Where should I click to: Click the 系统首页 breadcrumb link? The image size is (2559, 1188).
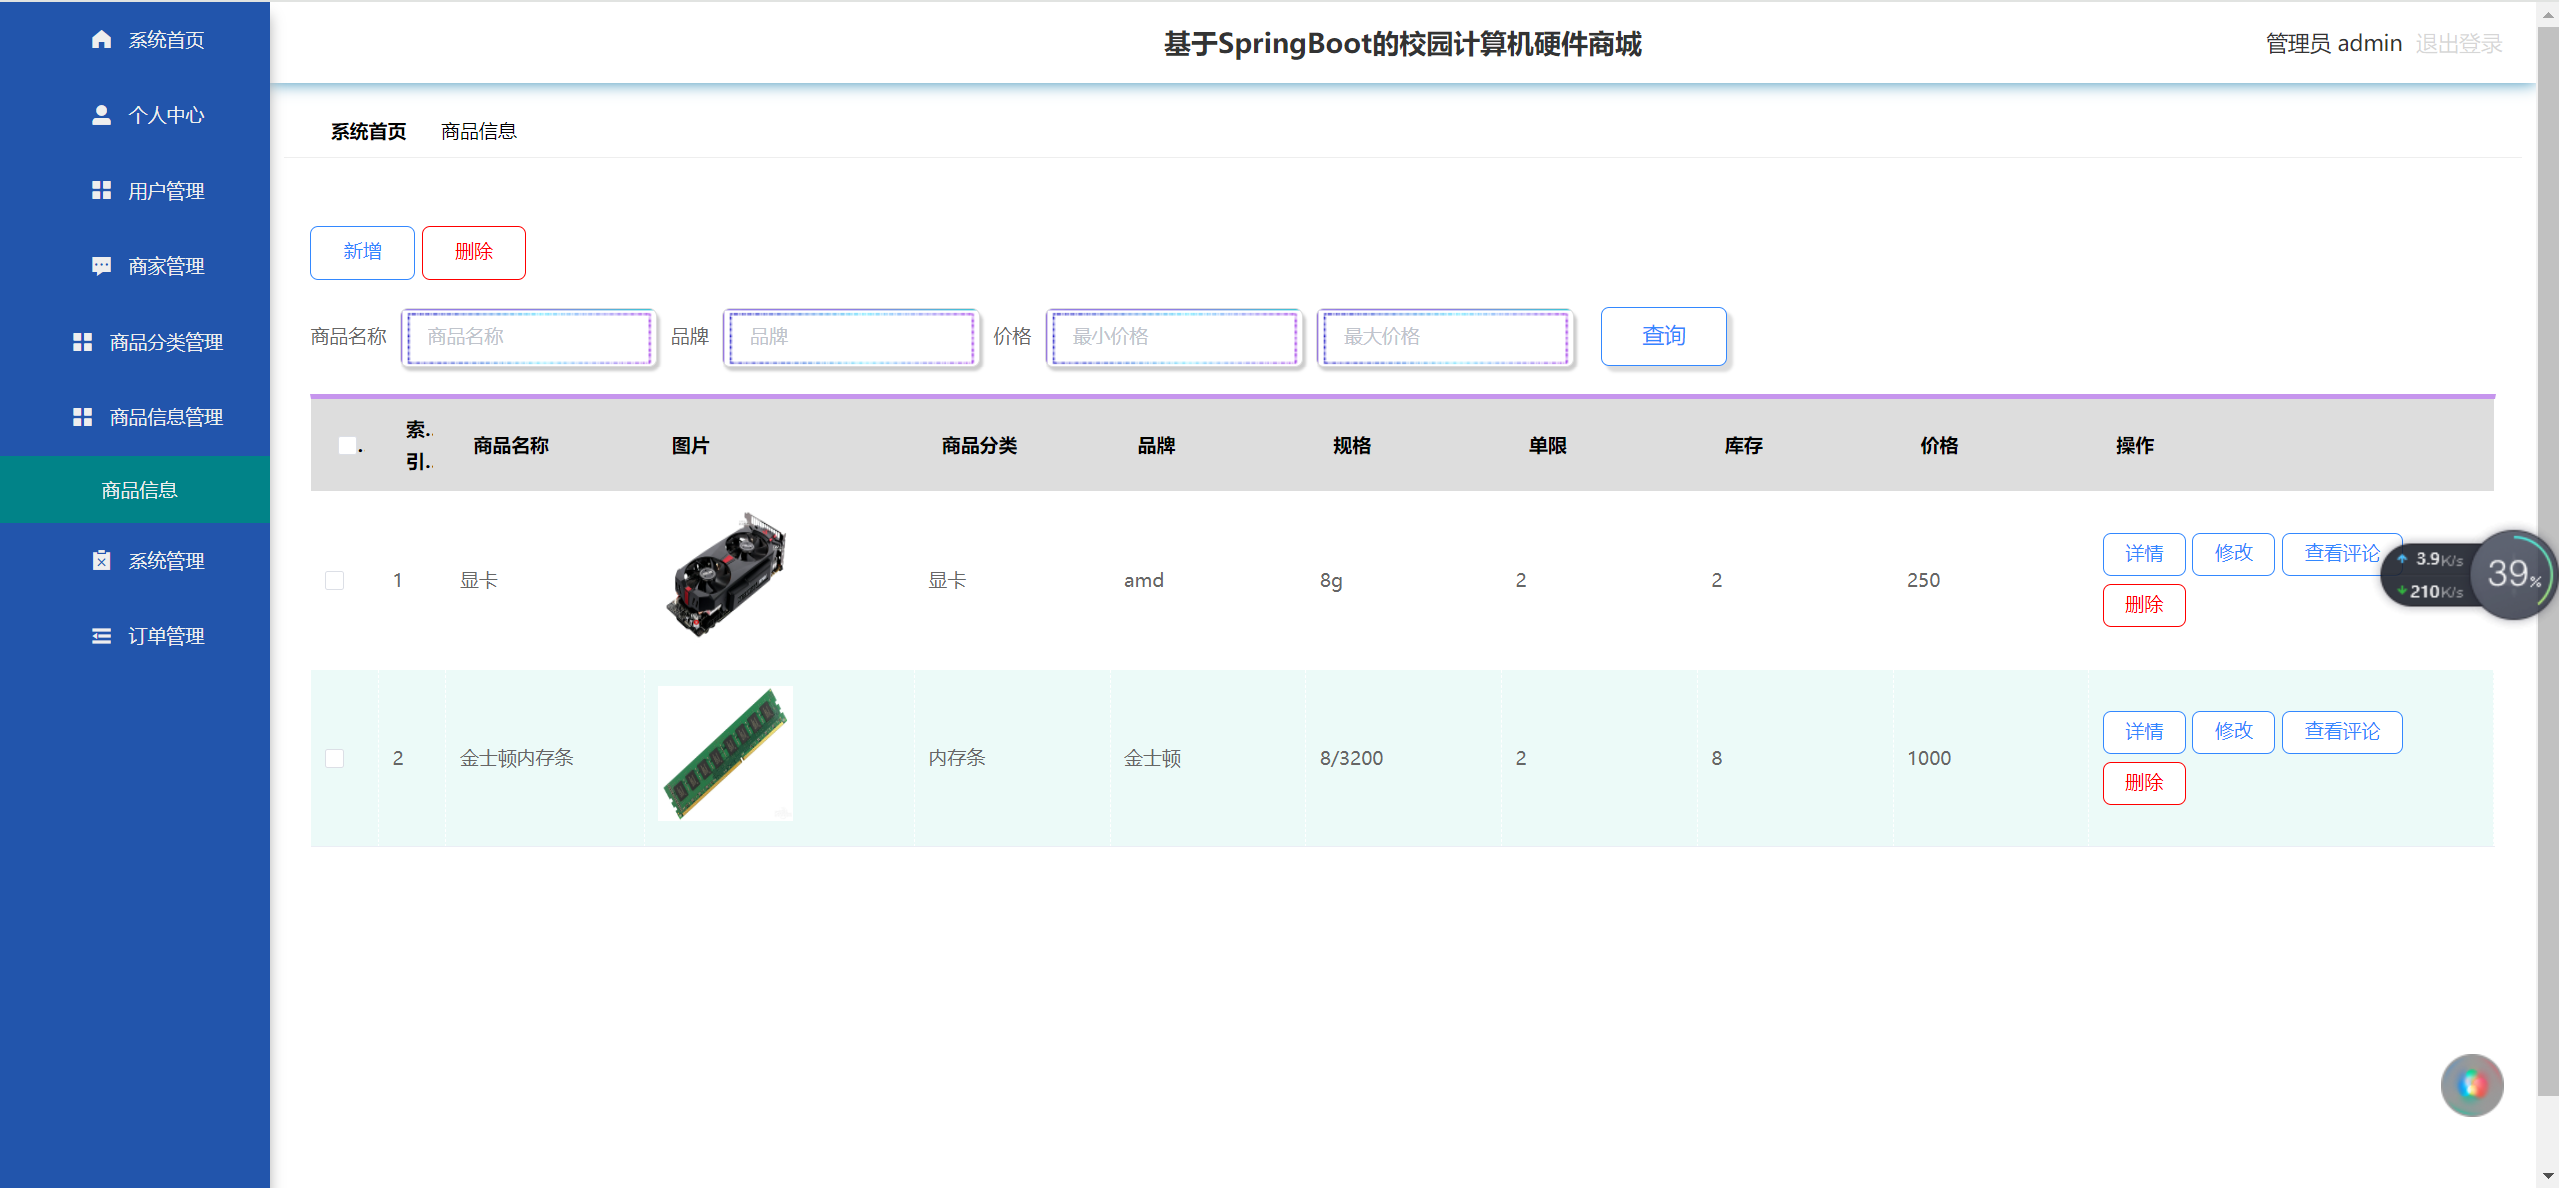(x=368, y=131)
